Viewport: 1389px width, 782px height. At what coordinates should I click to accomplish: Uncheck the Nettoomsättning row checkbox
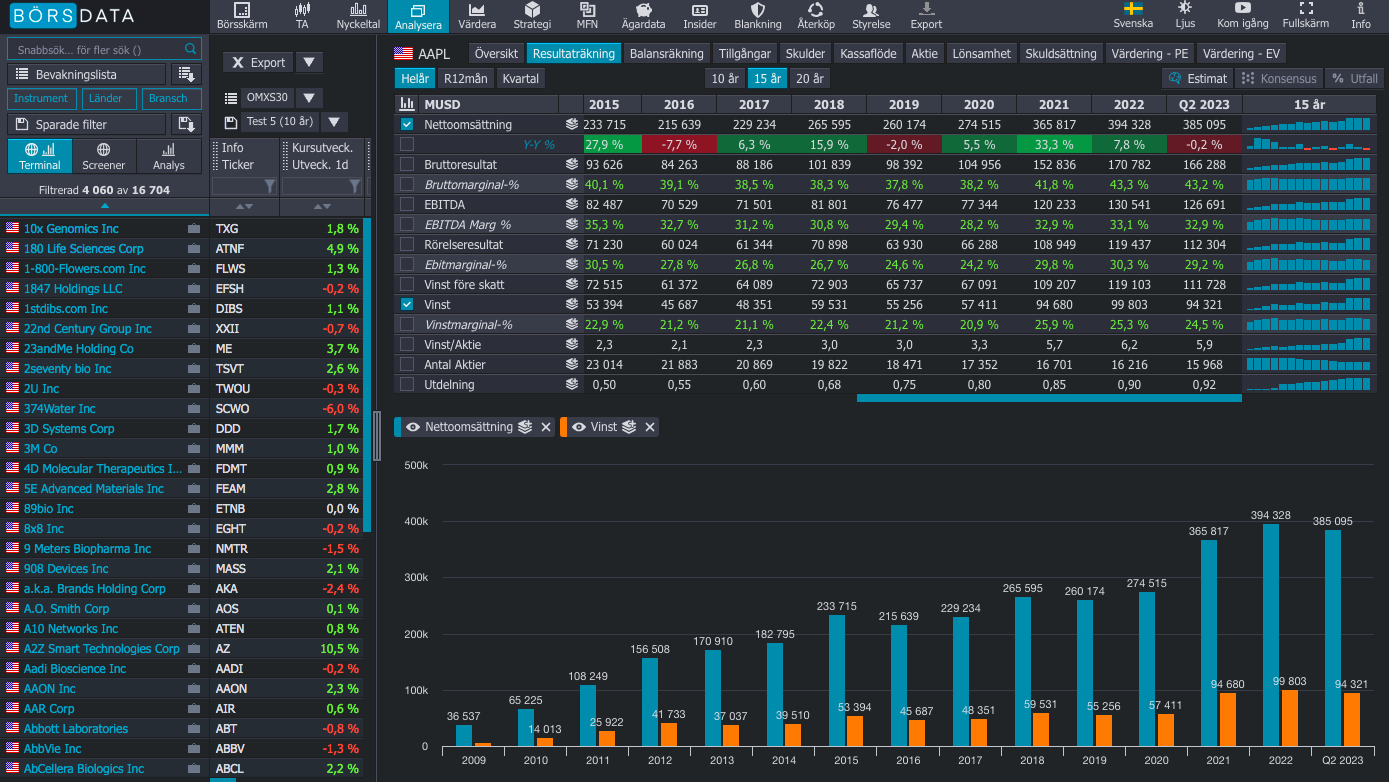pos(407,125)
